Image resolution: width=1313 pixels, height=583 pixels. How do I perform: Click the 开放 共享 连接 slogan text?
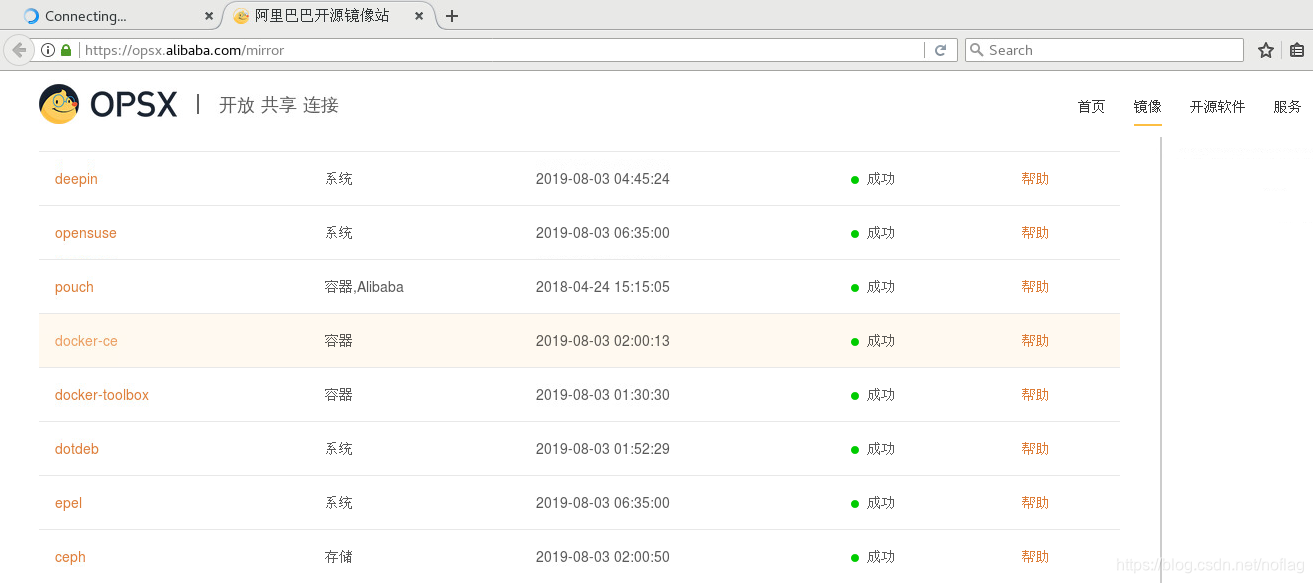[x=279, y=105]
